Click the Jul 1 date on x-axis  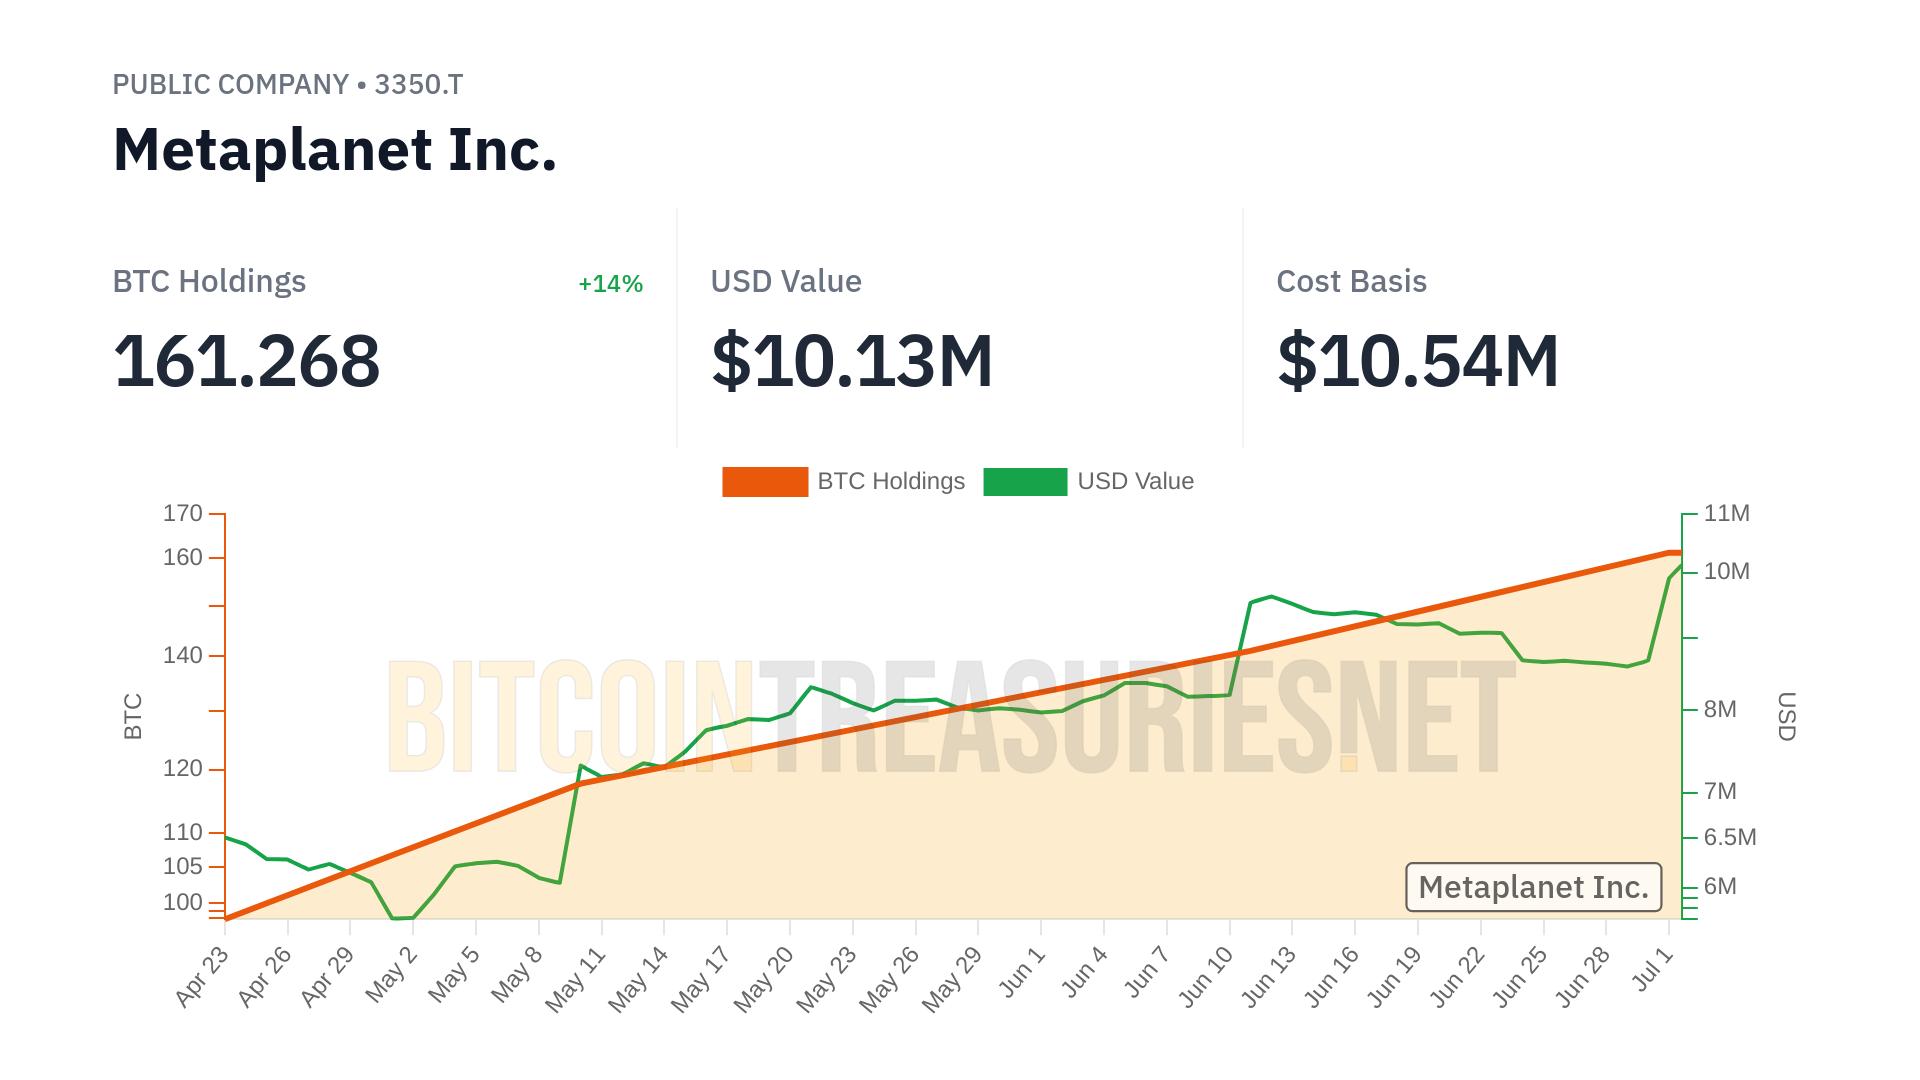pyautogui.click(x=1653, y=969)
